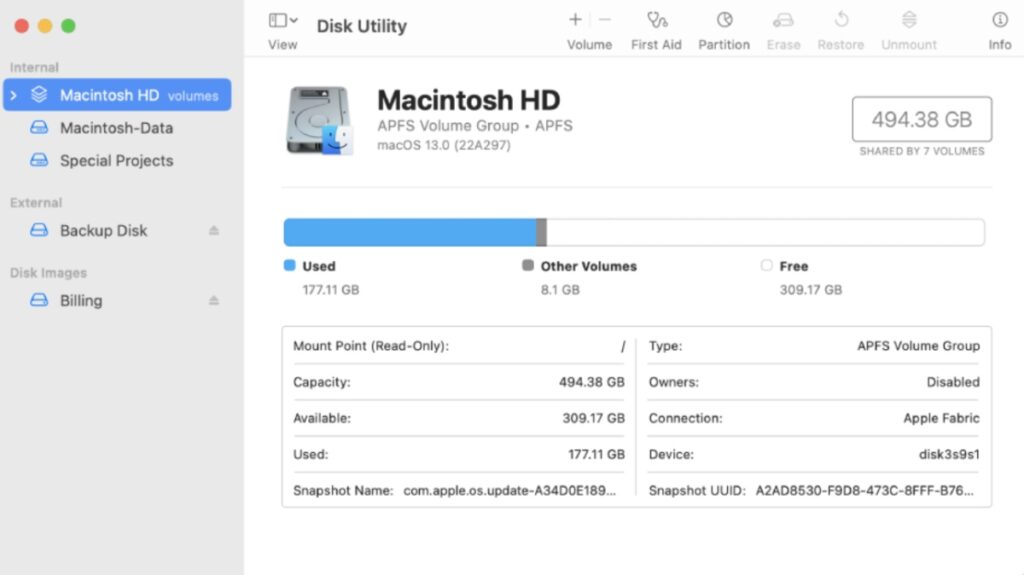Image resolution: width=1024 pixels, height=575 pixels.
Task: Click the 'Disk Images' sidebar section header
Action: tap(48, 272)
